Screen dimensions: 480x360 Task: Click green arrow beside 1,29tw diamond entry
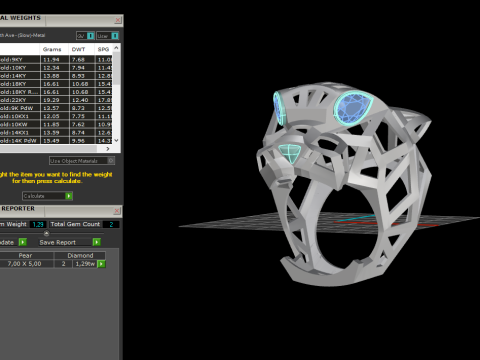pos(101,264)
